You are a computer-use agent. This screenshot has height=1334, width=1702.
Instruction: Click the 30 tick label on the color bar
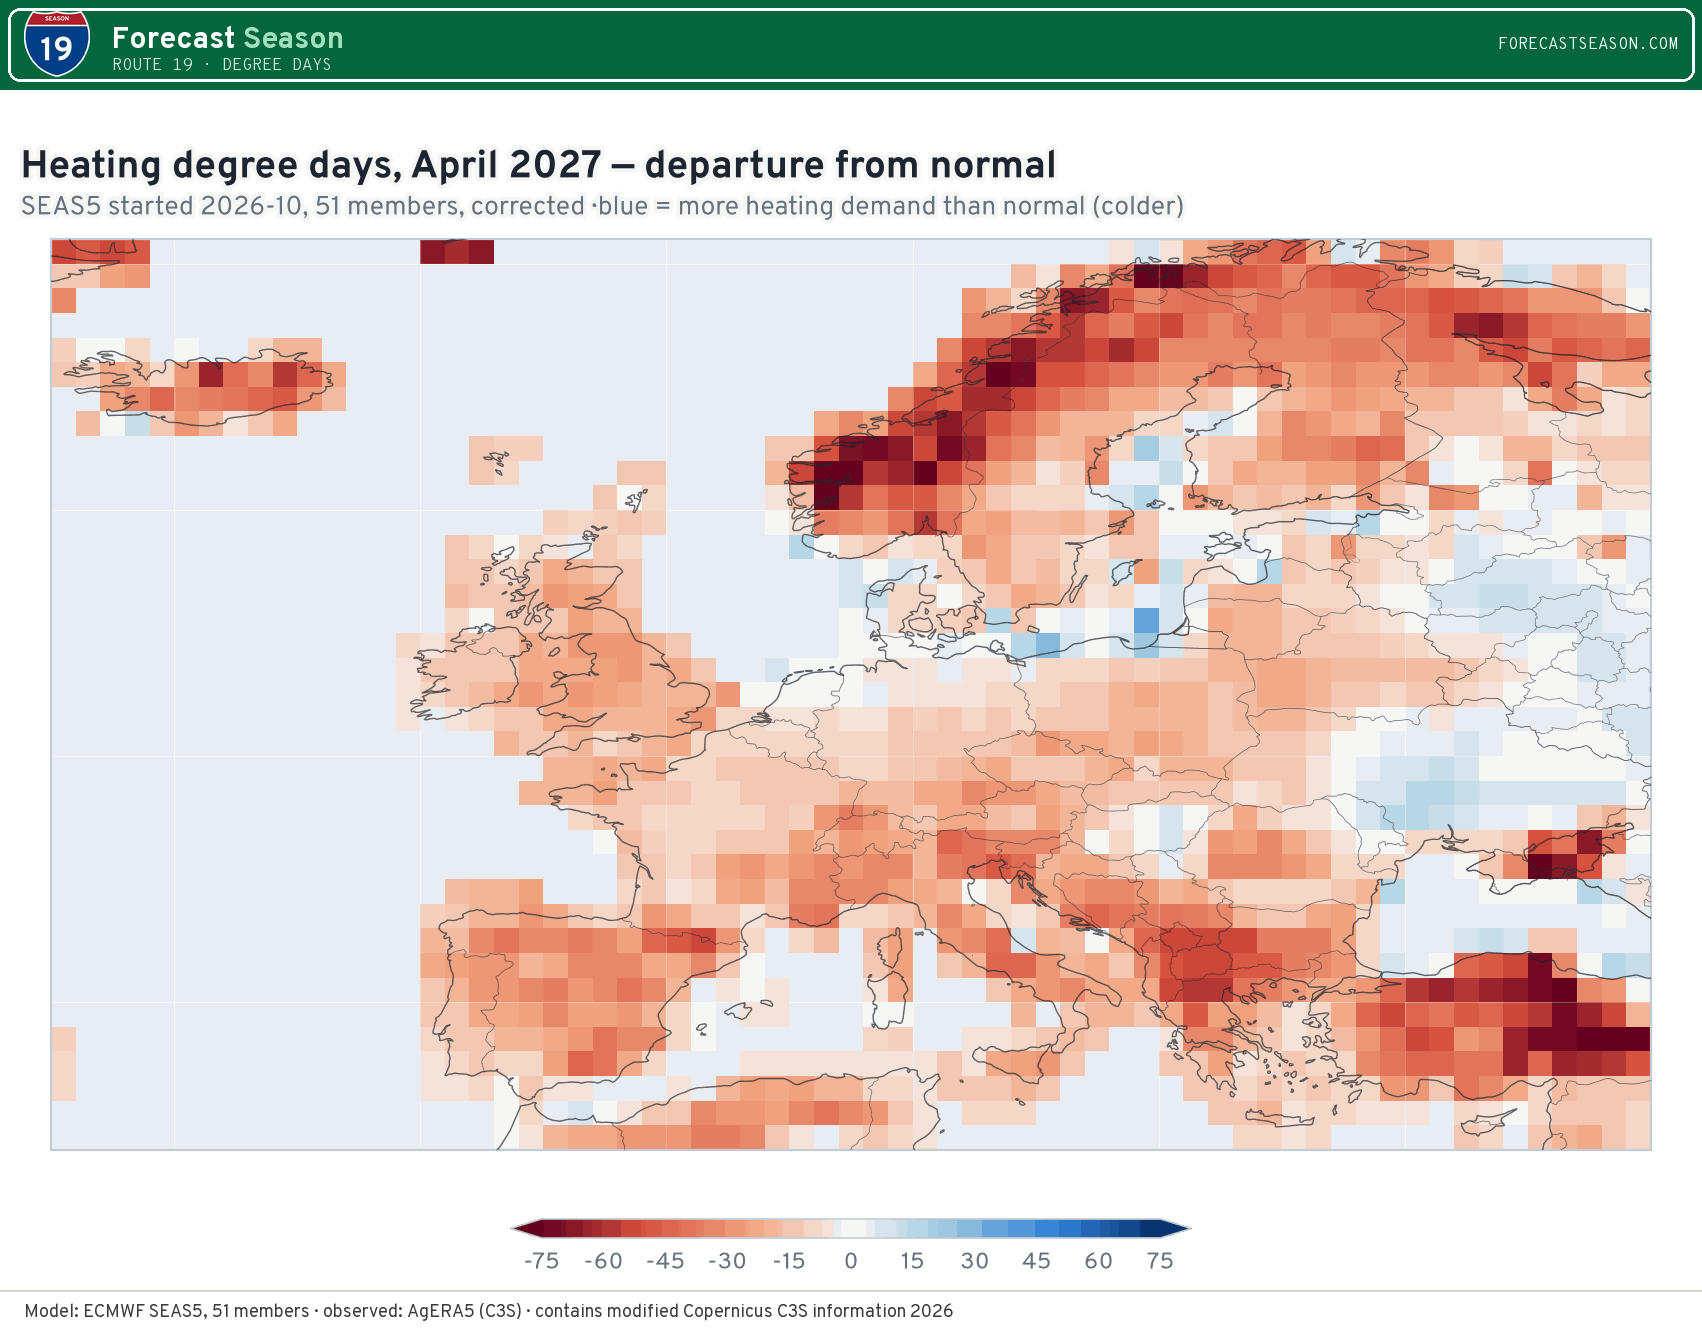click(x=975, y=1261)
